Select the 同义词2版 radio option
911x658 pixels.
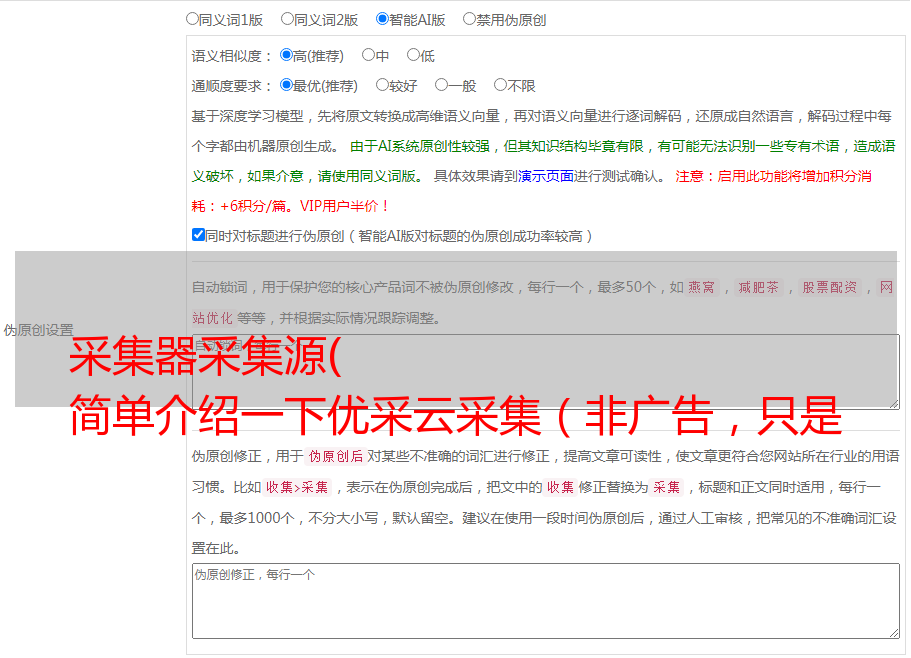click(287, 19)
